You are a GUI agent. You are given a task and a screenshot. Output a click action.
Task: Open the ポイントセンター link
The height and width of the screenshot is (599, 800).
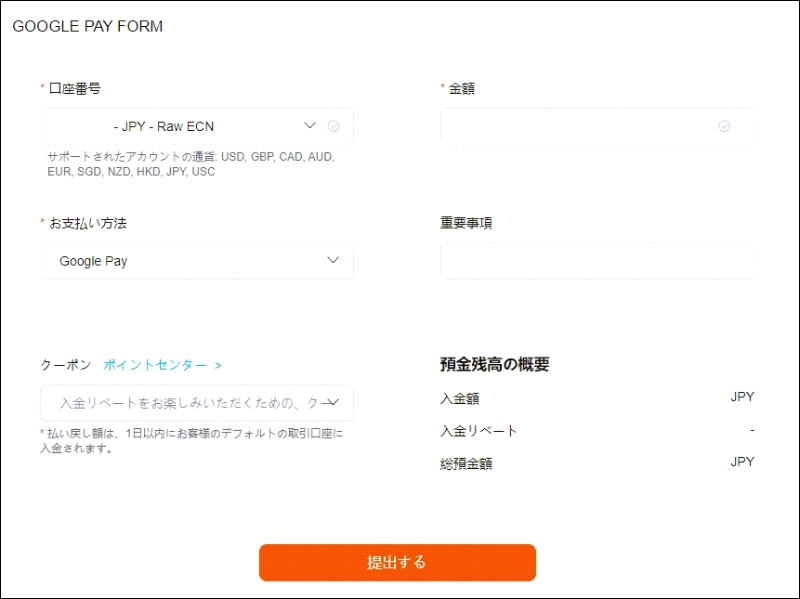162,365
